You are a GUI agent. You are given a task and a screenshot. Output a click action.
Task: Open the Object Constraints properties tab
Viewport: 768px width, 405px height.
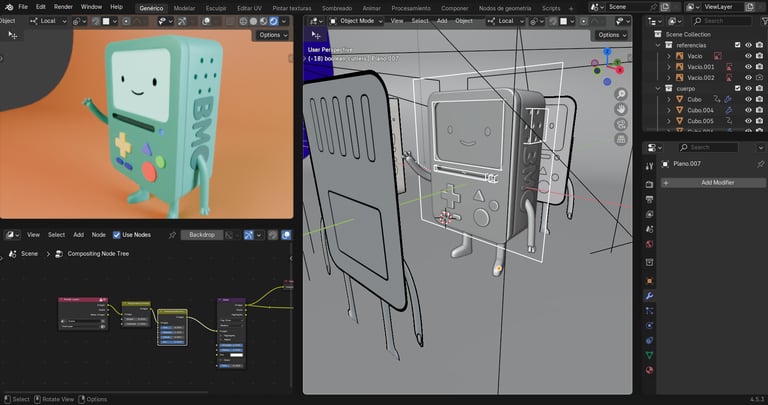point(649,340)
